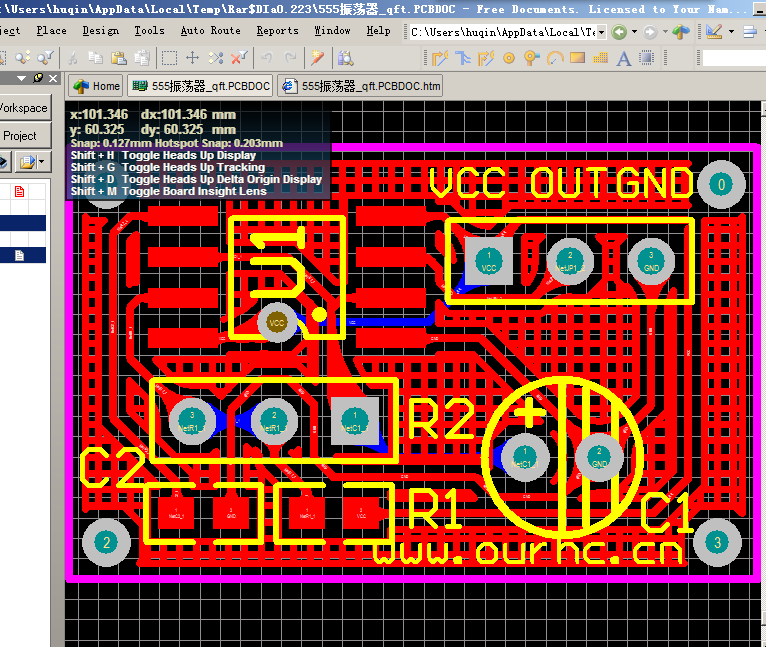Click the Cut scissors icon
Screen dimensions: 766x647
(73, 59)
